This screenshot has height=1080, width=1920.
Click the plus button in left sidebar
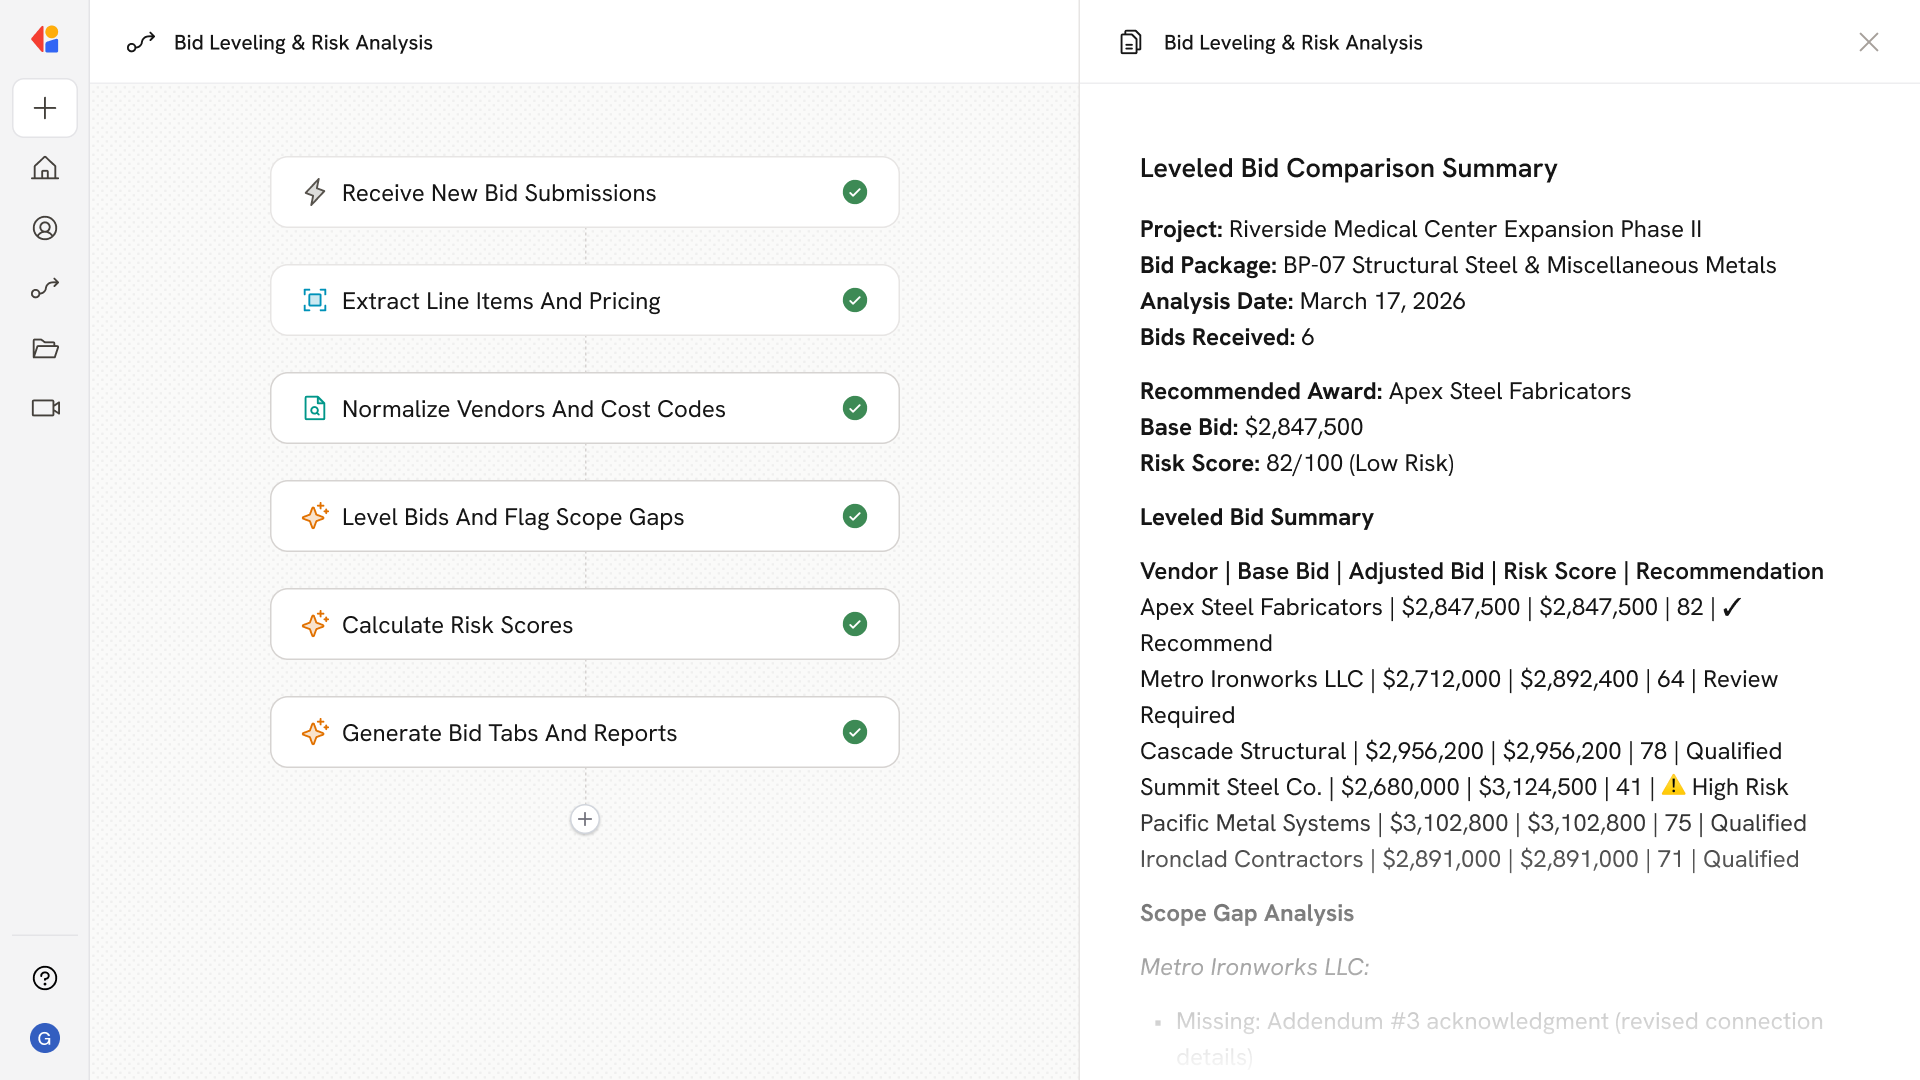tap(45, 108)
